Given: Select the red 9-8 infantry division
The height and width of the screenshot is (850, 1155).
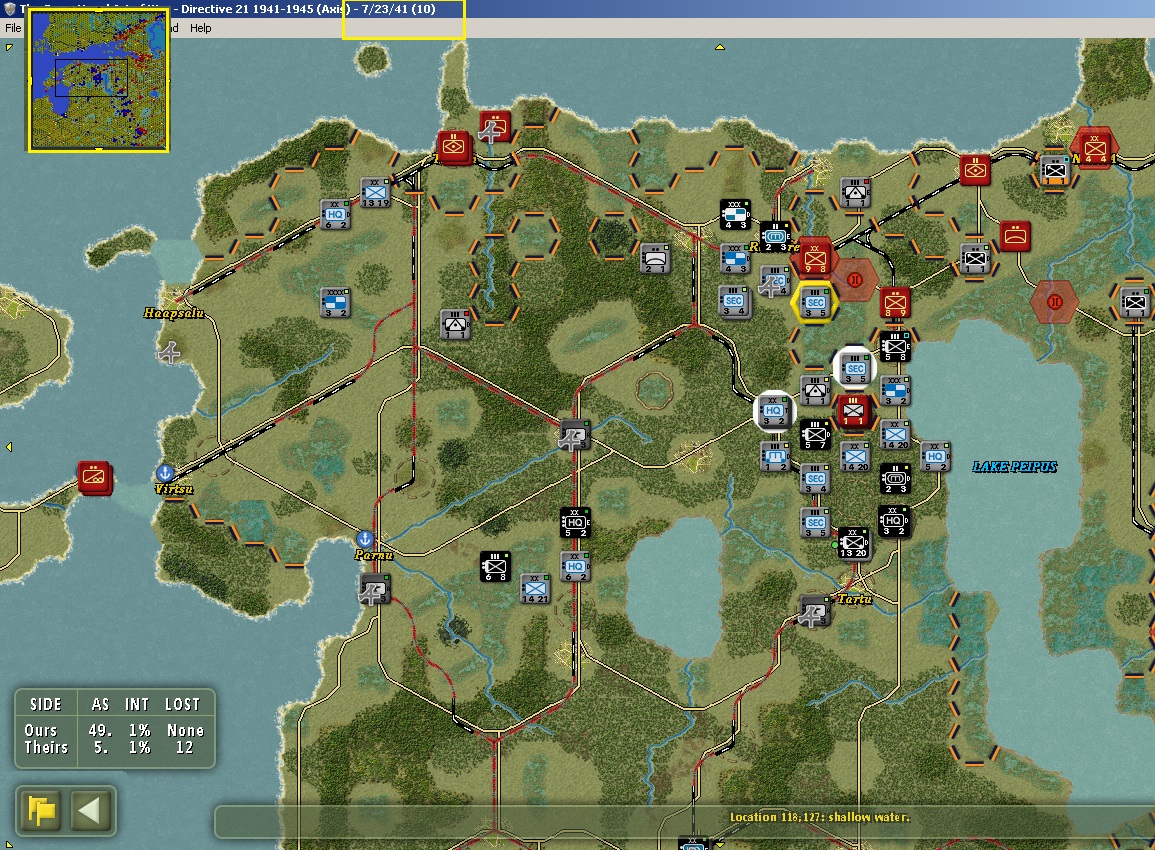Looking at the screenshot, I should pos(814,259).
